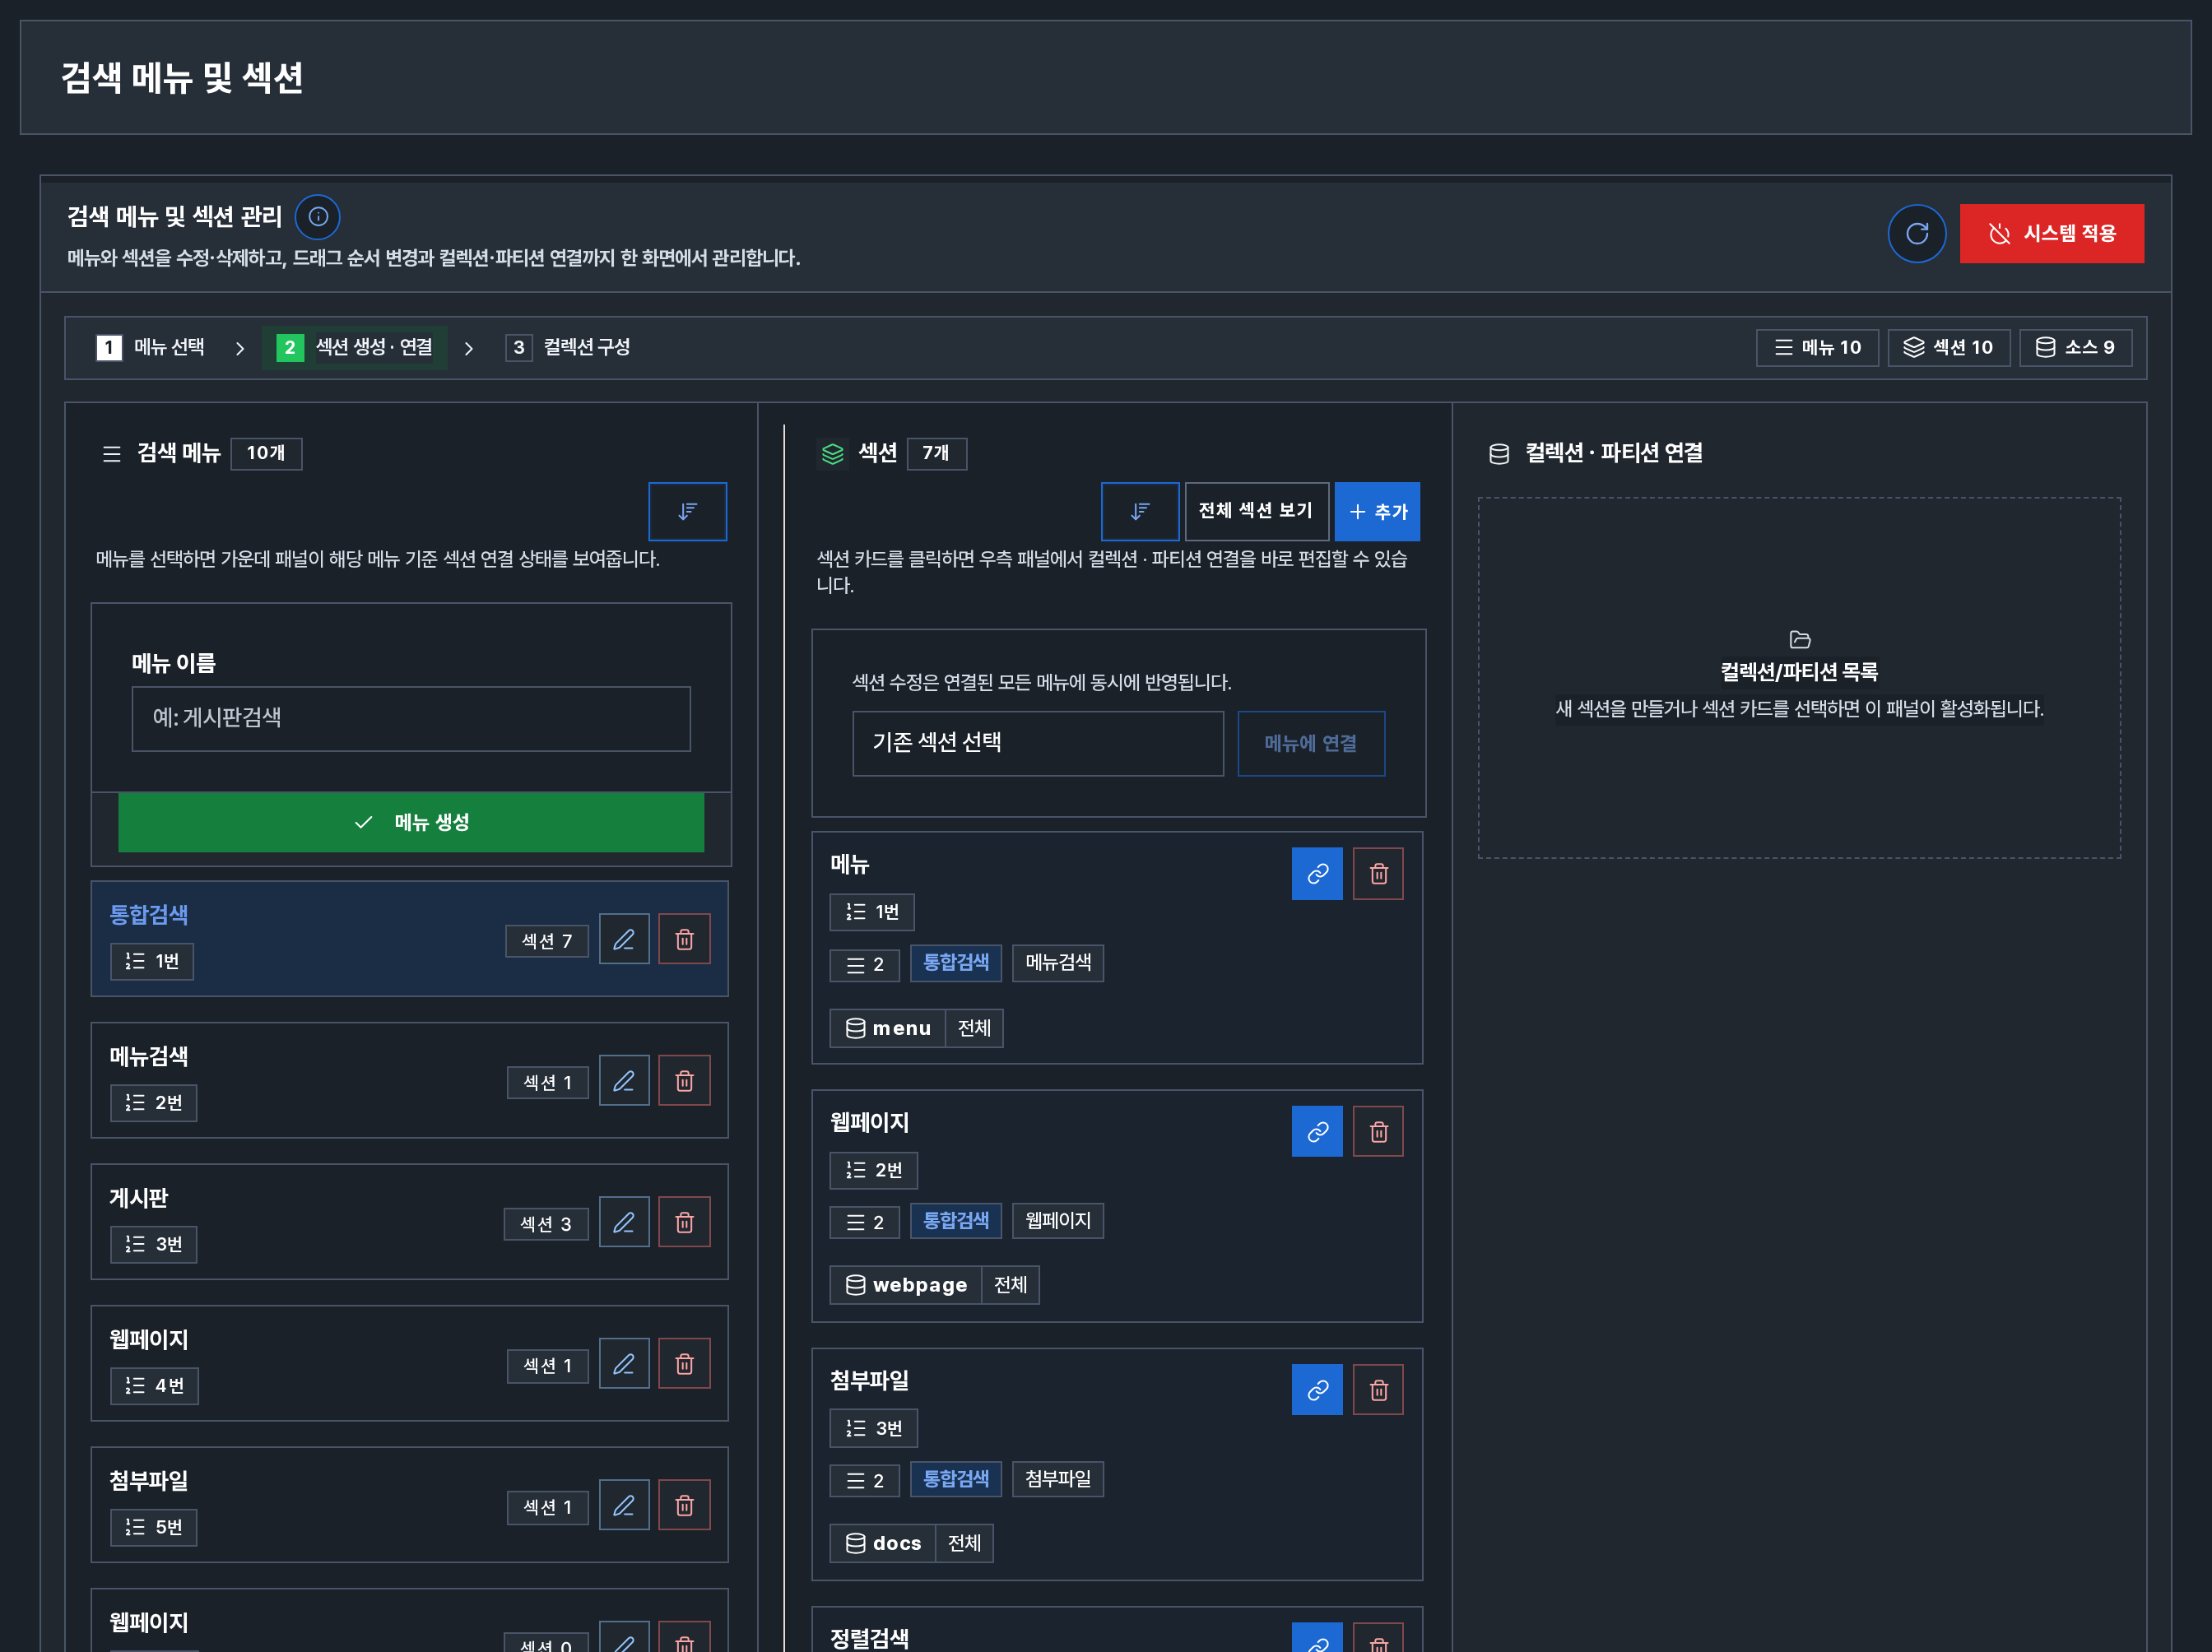Delete the 웹페이지 4번 menu
The width and height of the screenshot is (2212, 1652).
(684, 1363)
